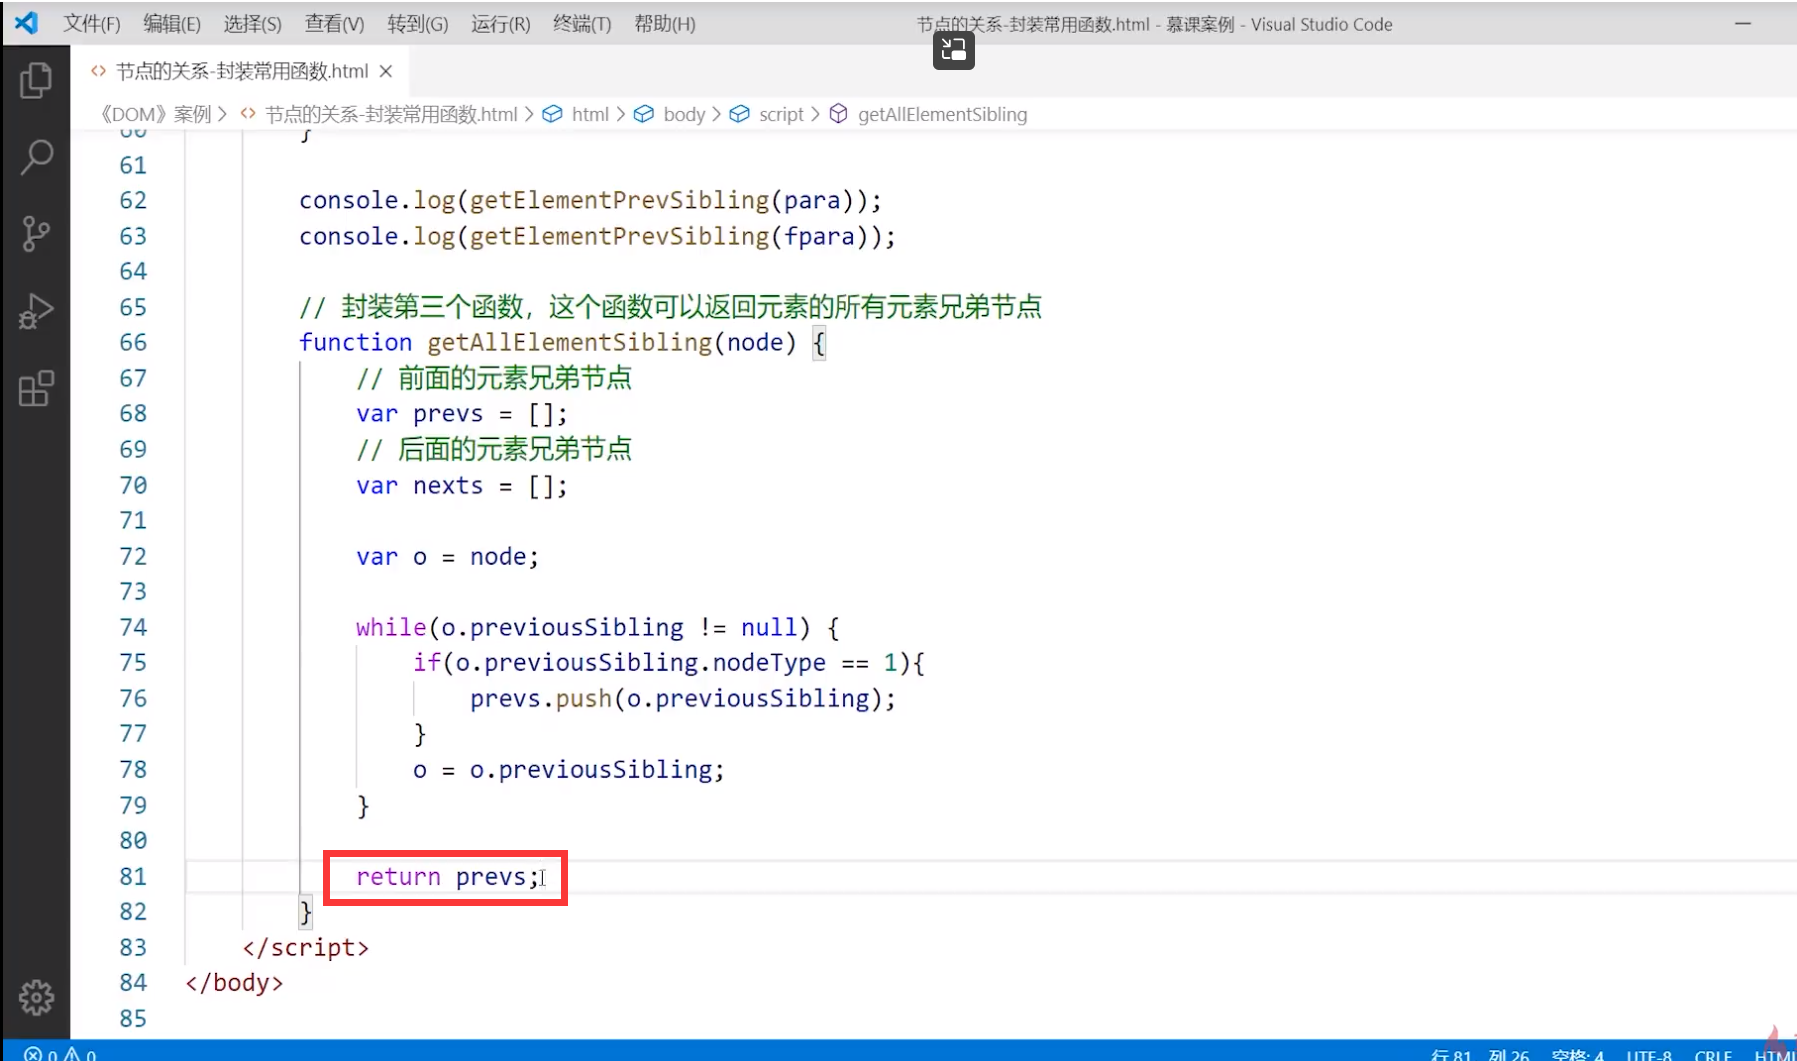
Task: Click the getAllElementSibling function icon in breadcrumbs
Action: 838,114
